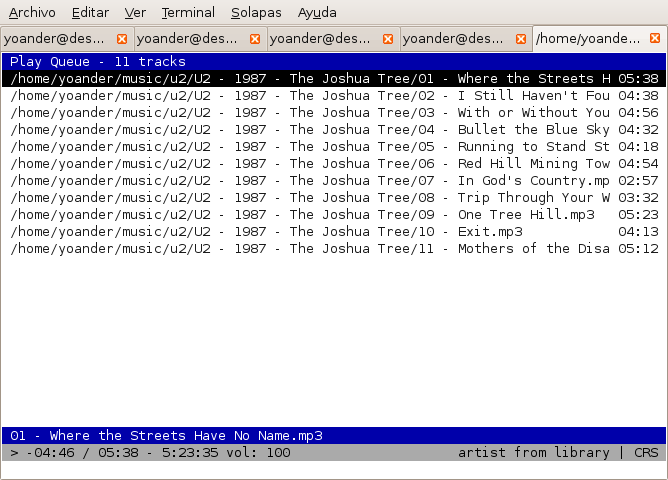668x480 pixels.
Task: Close the /home/yoande... tab
Action: click(655, 38)
